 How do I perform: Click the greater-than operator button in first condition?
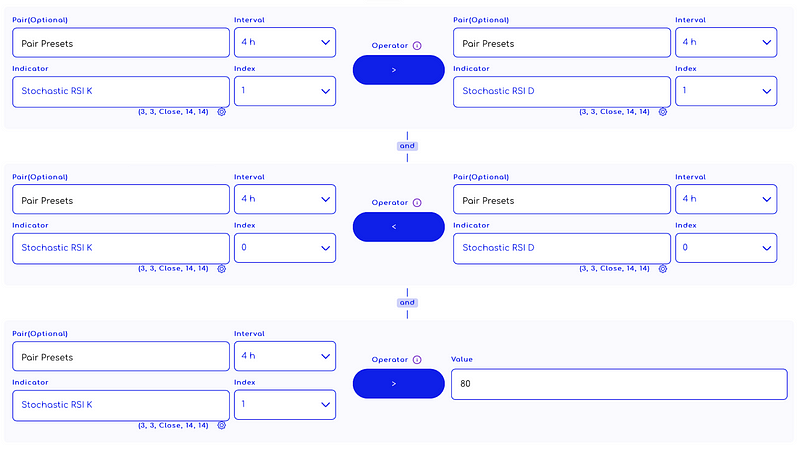point(398,70)
